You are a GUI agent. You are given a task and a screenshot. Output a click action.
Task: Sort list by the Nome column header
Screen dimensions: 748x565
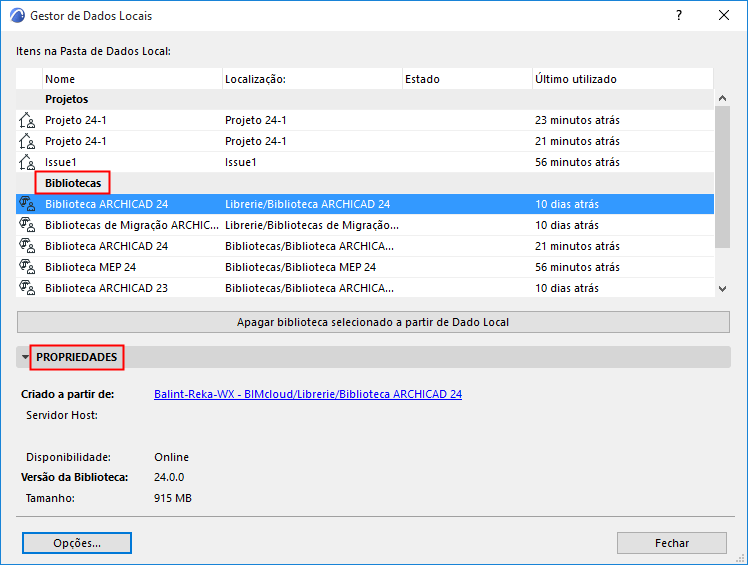pyautogui.click(x=133, y=79)
